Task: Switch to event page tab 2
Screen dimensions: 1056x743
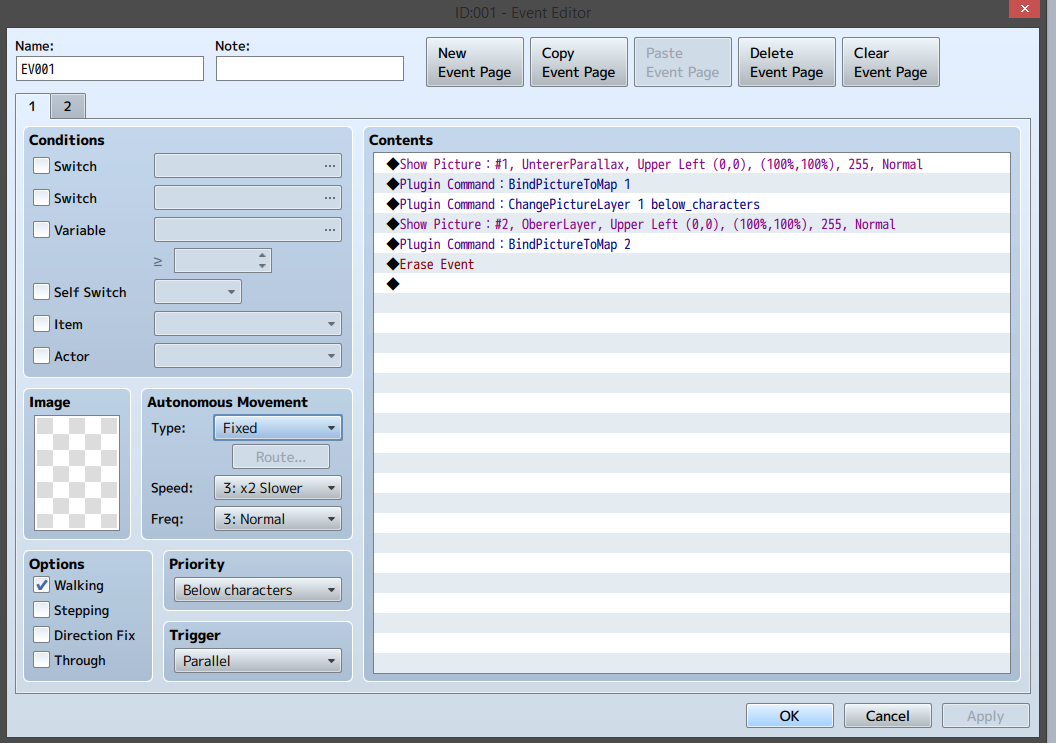Action: [x=67, y=106]
